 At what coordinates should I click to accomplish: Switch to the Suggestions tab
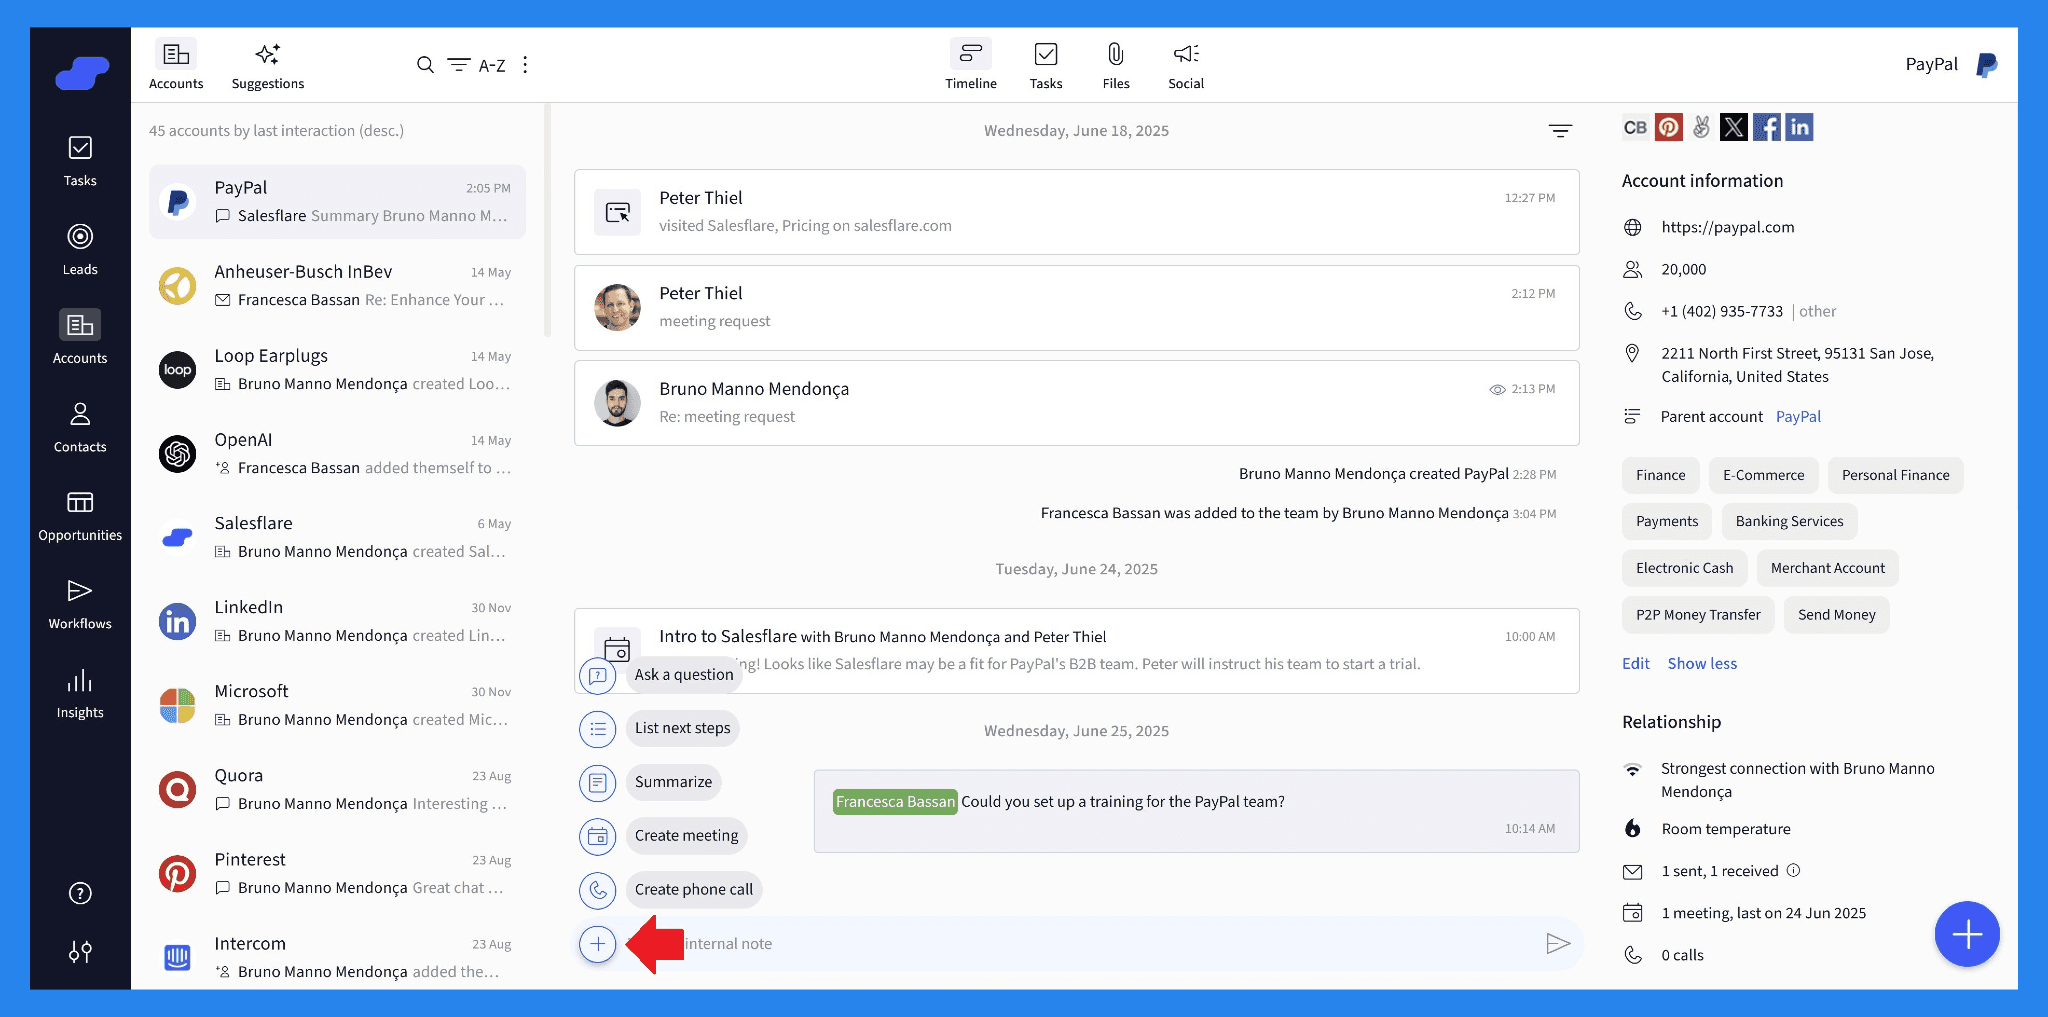(x=268, y=66)
